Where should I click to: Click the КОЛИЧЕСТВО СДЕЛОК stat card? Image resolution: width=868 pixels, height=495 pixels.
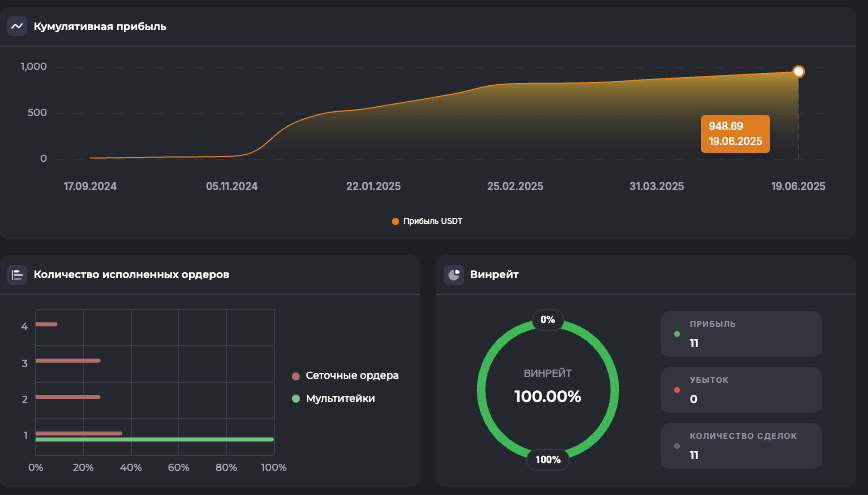click(741, 446)
